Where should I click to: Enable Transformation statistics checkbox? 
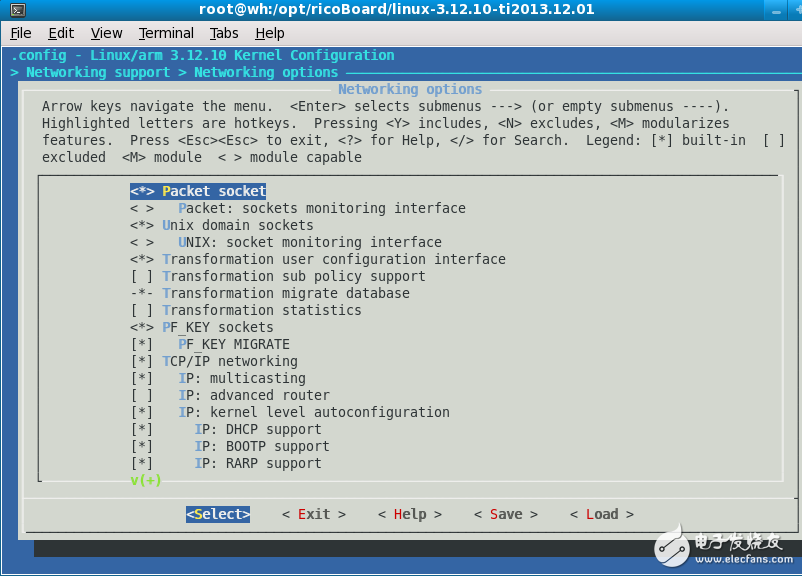pos(142,310)
